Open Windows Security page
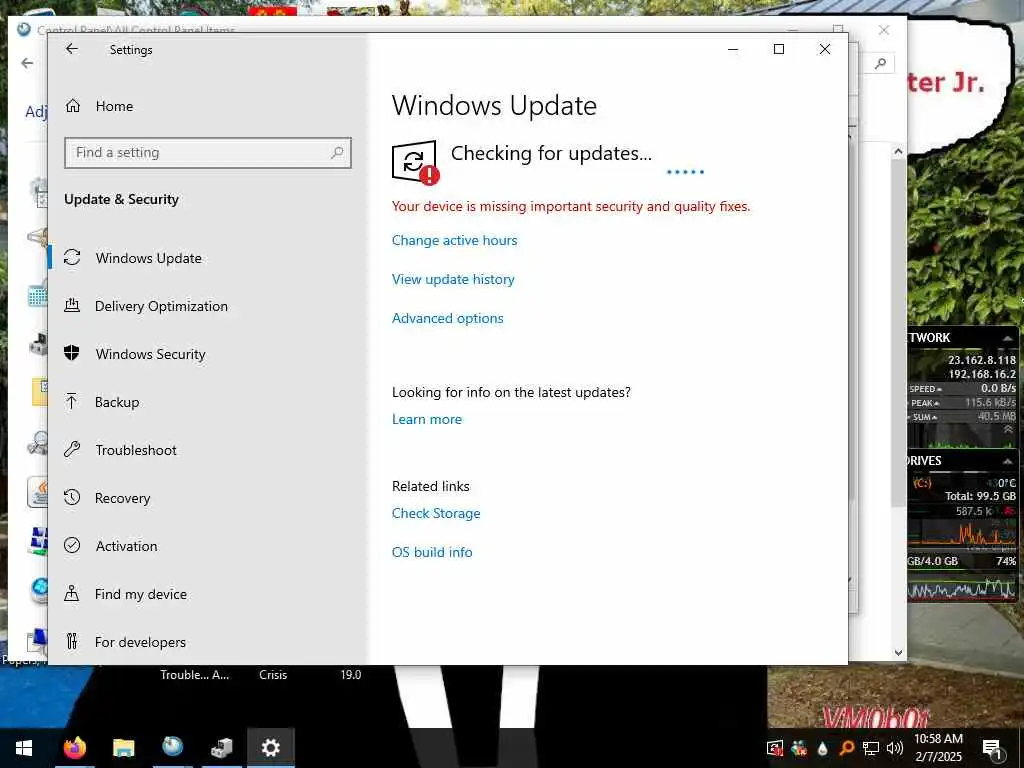This screenshot has width=1024, height=768. [x=150, y=354]
